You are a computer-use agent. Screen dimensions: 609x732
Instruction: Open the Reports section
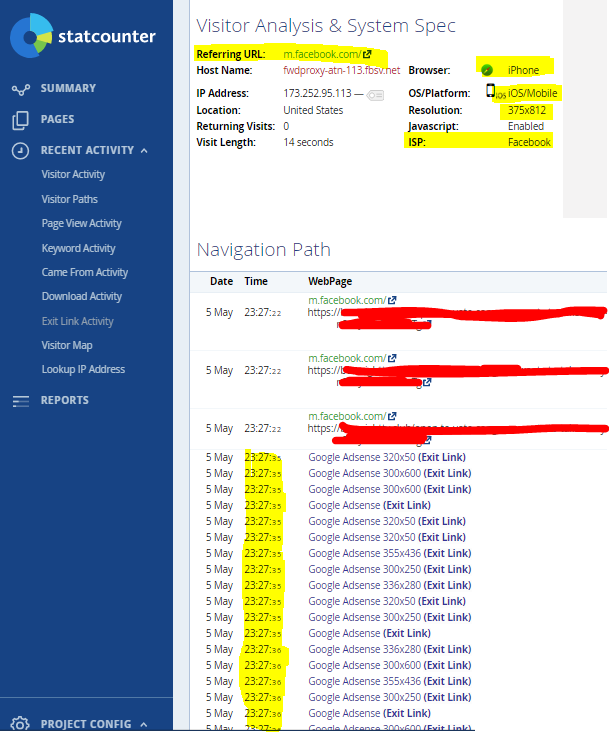click(x=64, y=400)
